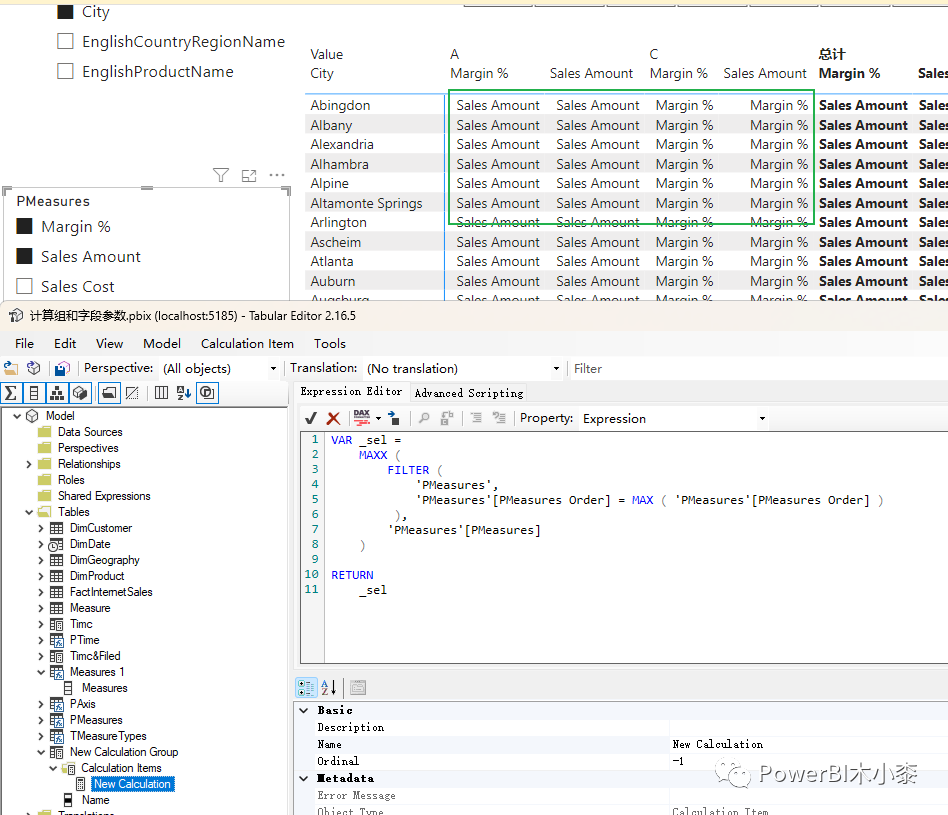Sort tree alphabetically A-Z icon
The image size is (948, 815).
(x=184, y=394)
